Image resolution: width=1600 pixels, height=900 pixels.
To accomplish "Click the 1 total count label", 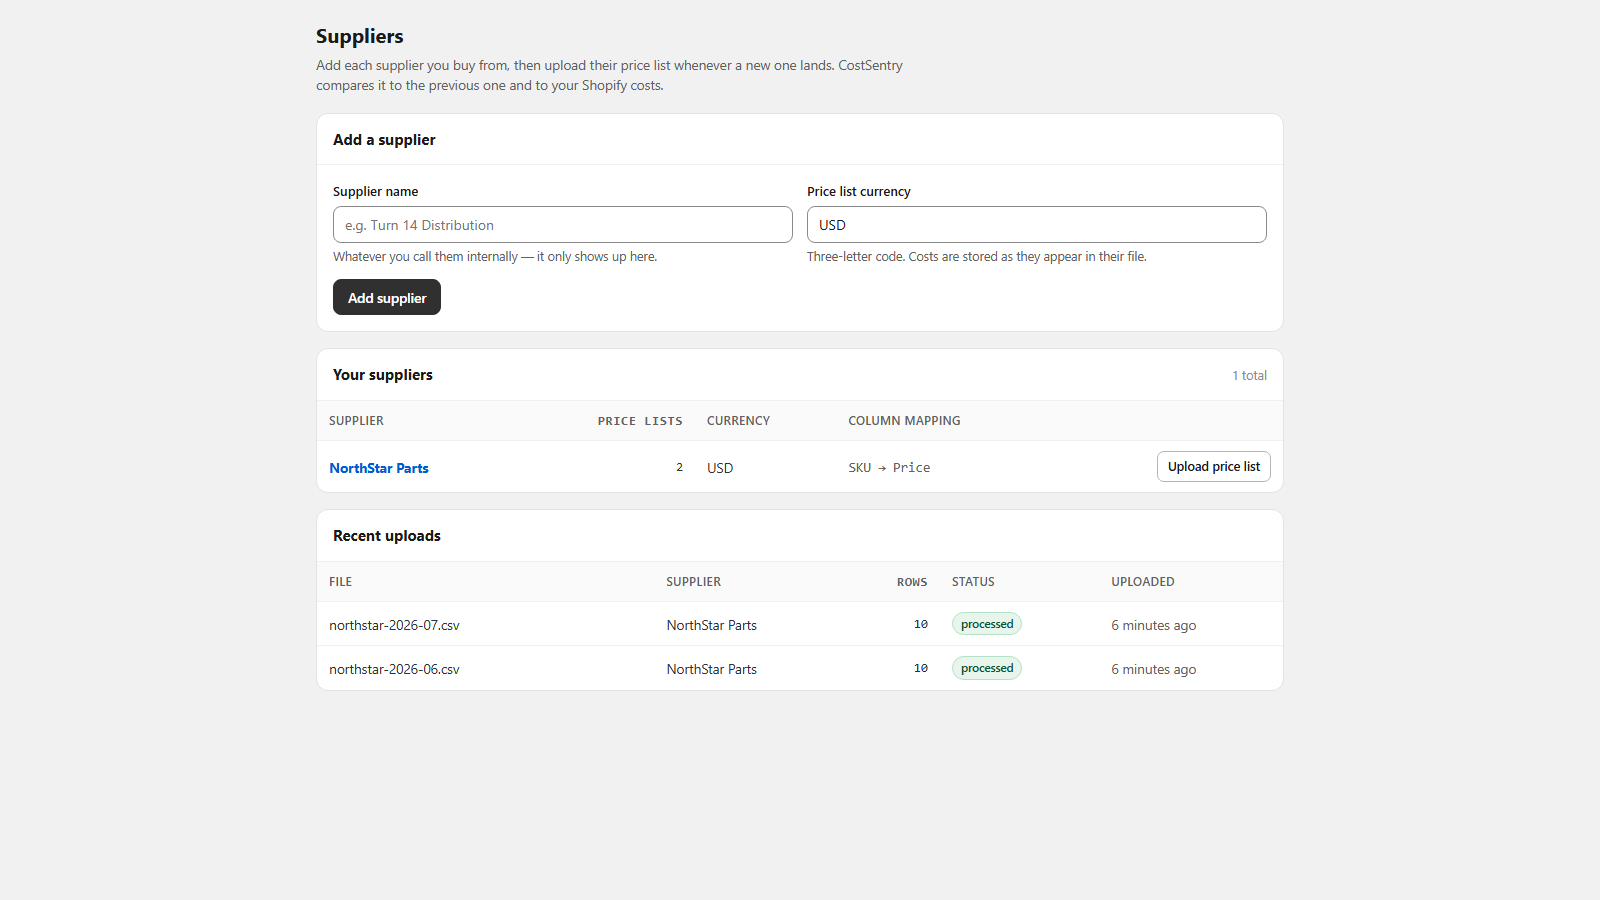I will (x=1249, y=376).
